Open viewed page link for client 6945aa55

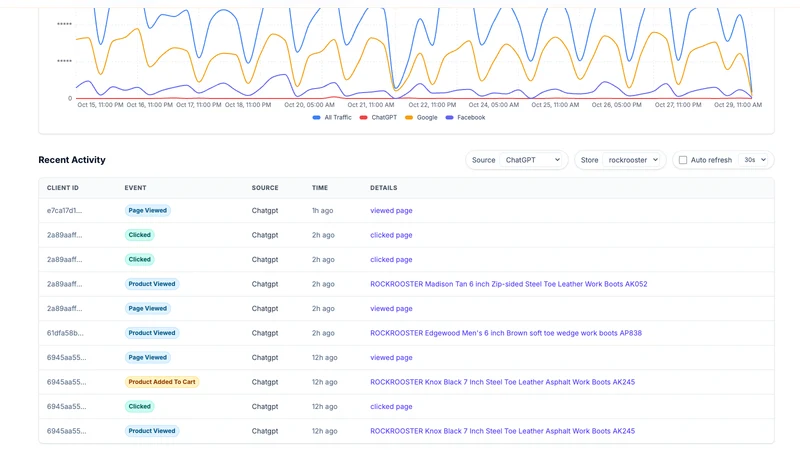pos(391,358)
